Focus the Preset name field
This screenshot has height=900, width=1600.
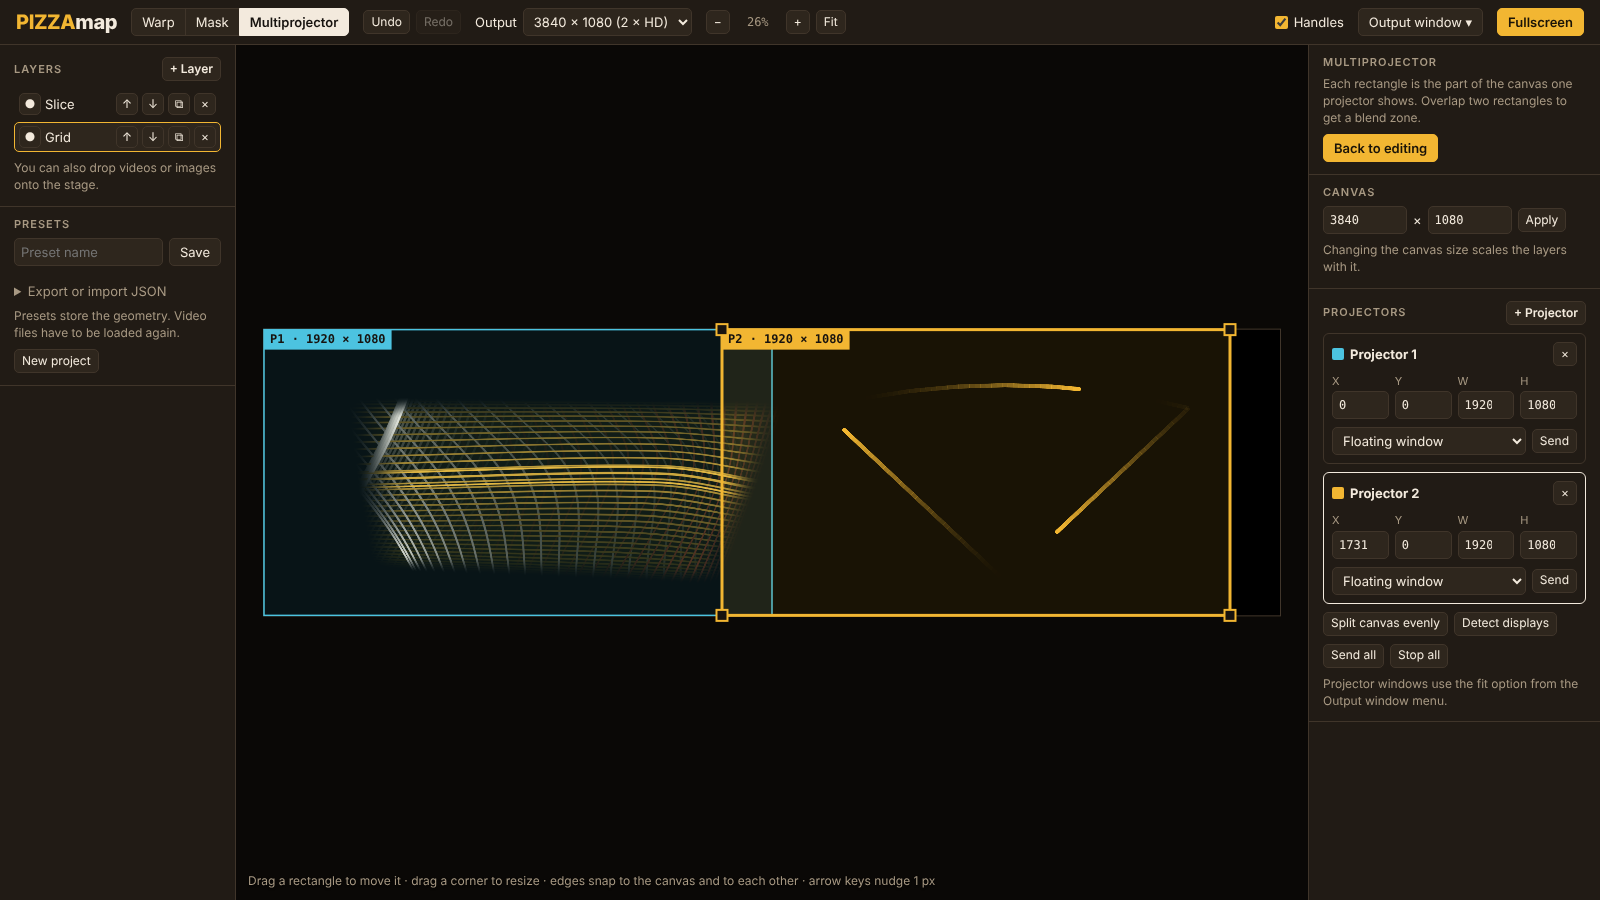click(88, 252)
